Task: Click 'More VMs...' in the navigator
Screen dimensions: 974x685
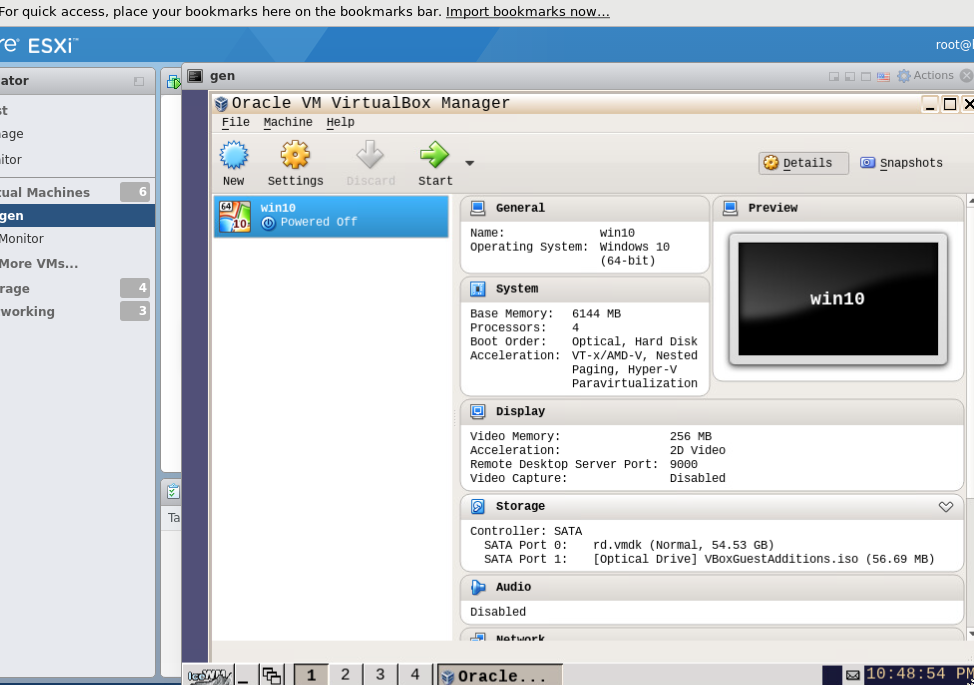Action: pyautogui.click(x=39, y=263)
